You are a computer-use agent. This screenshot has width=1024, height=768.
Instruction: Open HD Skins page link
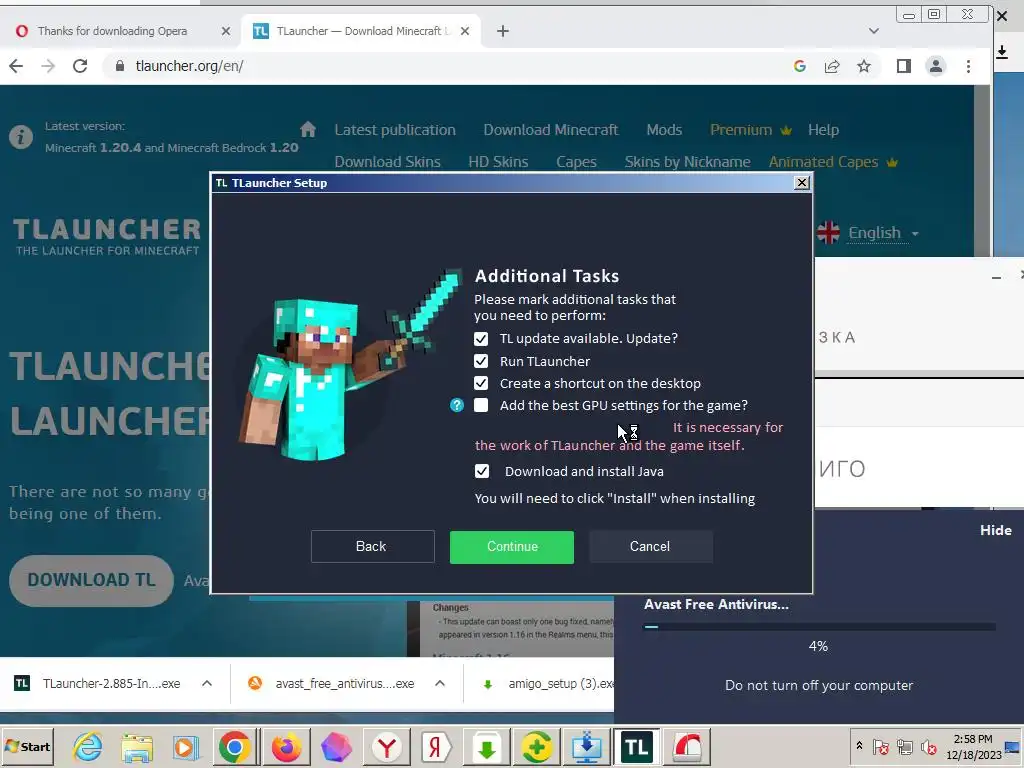pyautogui.click(x=498, y=162)
